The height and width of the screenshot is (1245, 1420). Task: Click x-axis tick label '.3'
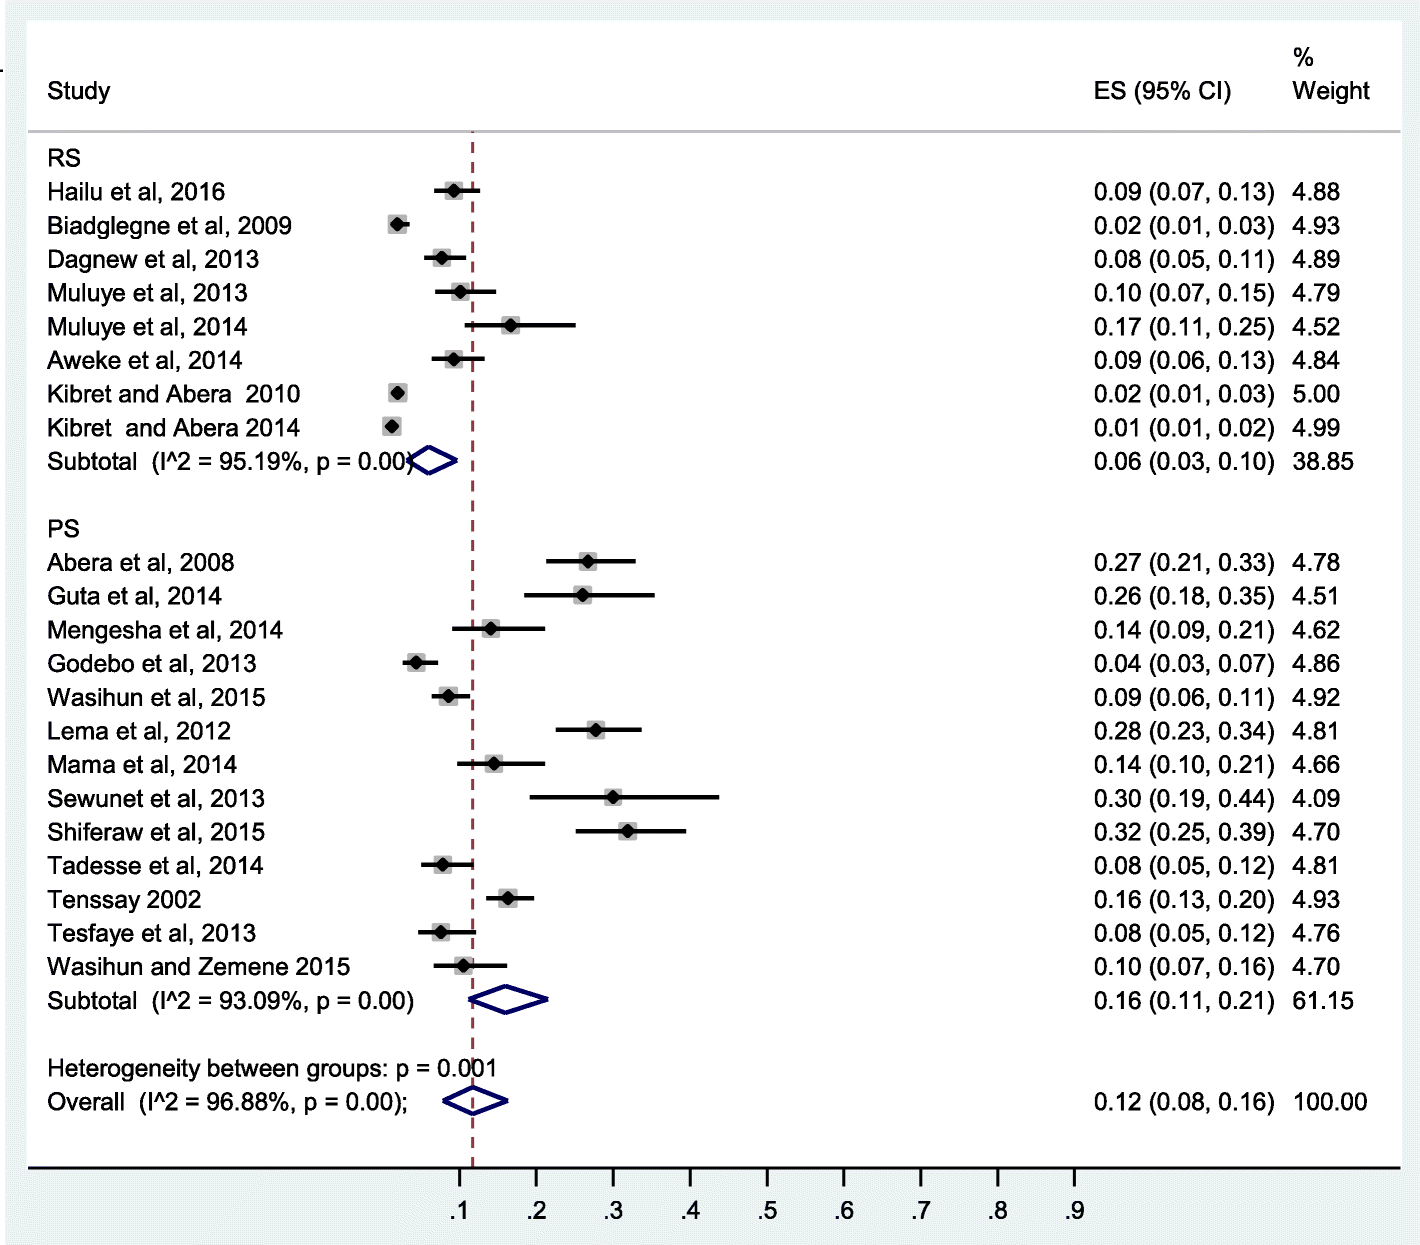[x=613, y=1212]
